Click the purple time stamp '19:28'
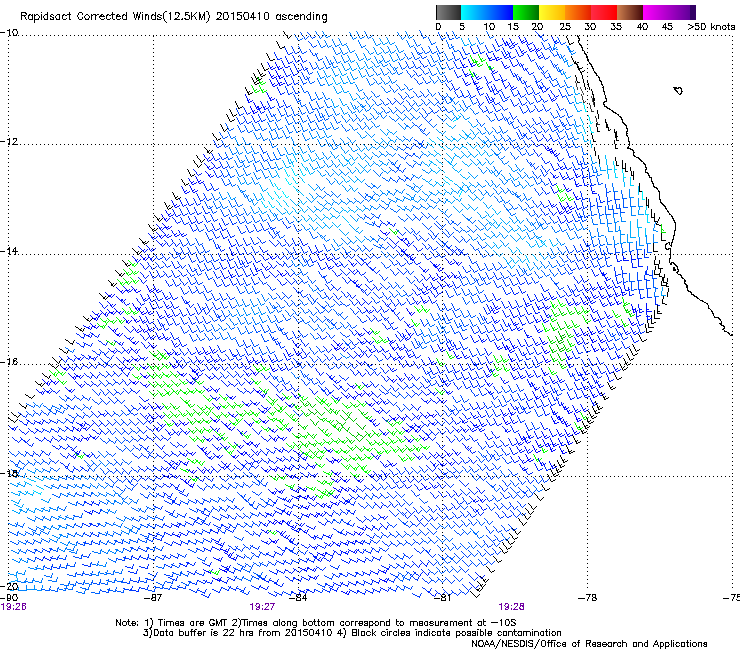The height and width of the screenshot is (650, 740). (x=512, y=607)
